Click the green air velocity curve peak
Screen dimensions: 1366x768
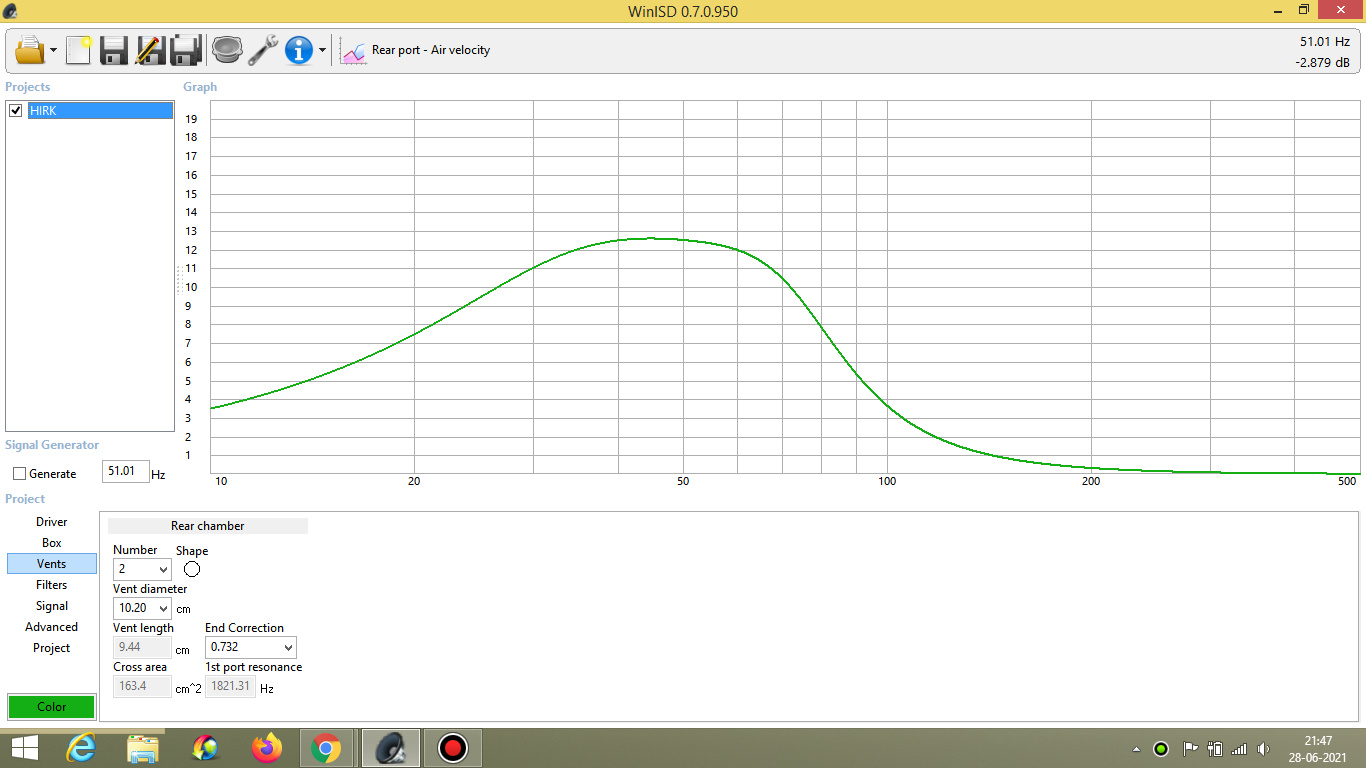click(x=650, y=238)
